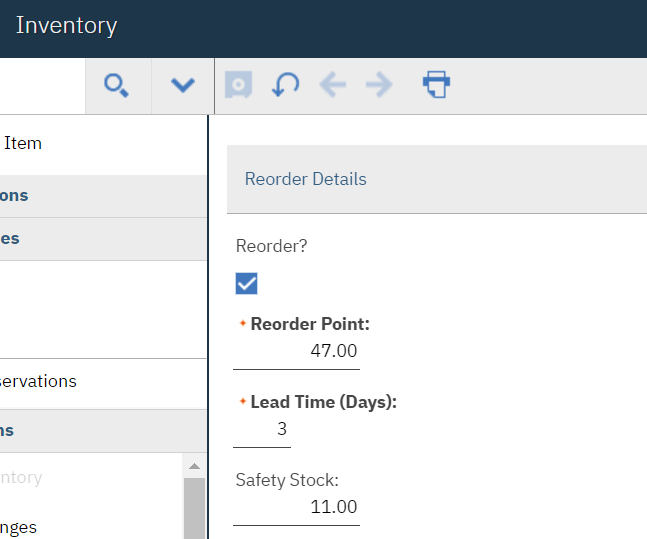Viewport: 647px width, 539px height.
Task: Click the Safety Stock field
Action: (x=296, y=507)
